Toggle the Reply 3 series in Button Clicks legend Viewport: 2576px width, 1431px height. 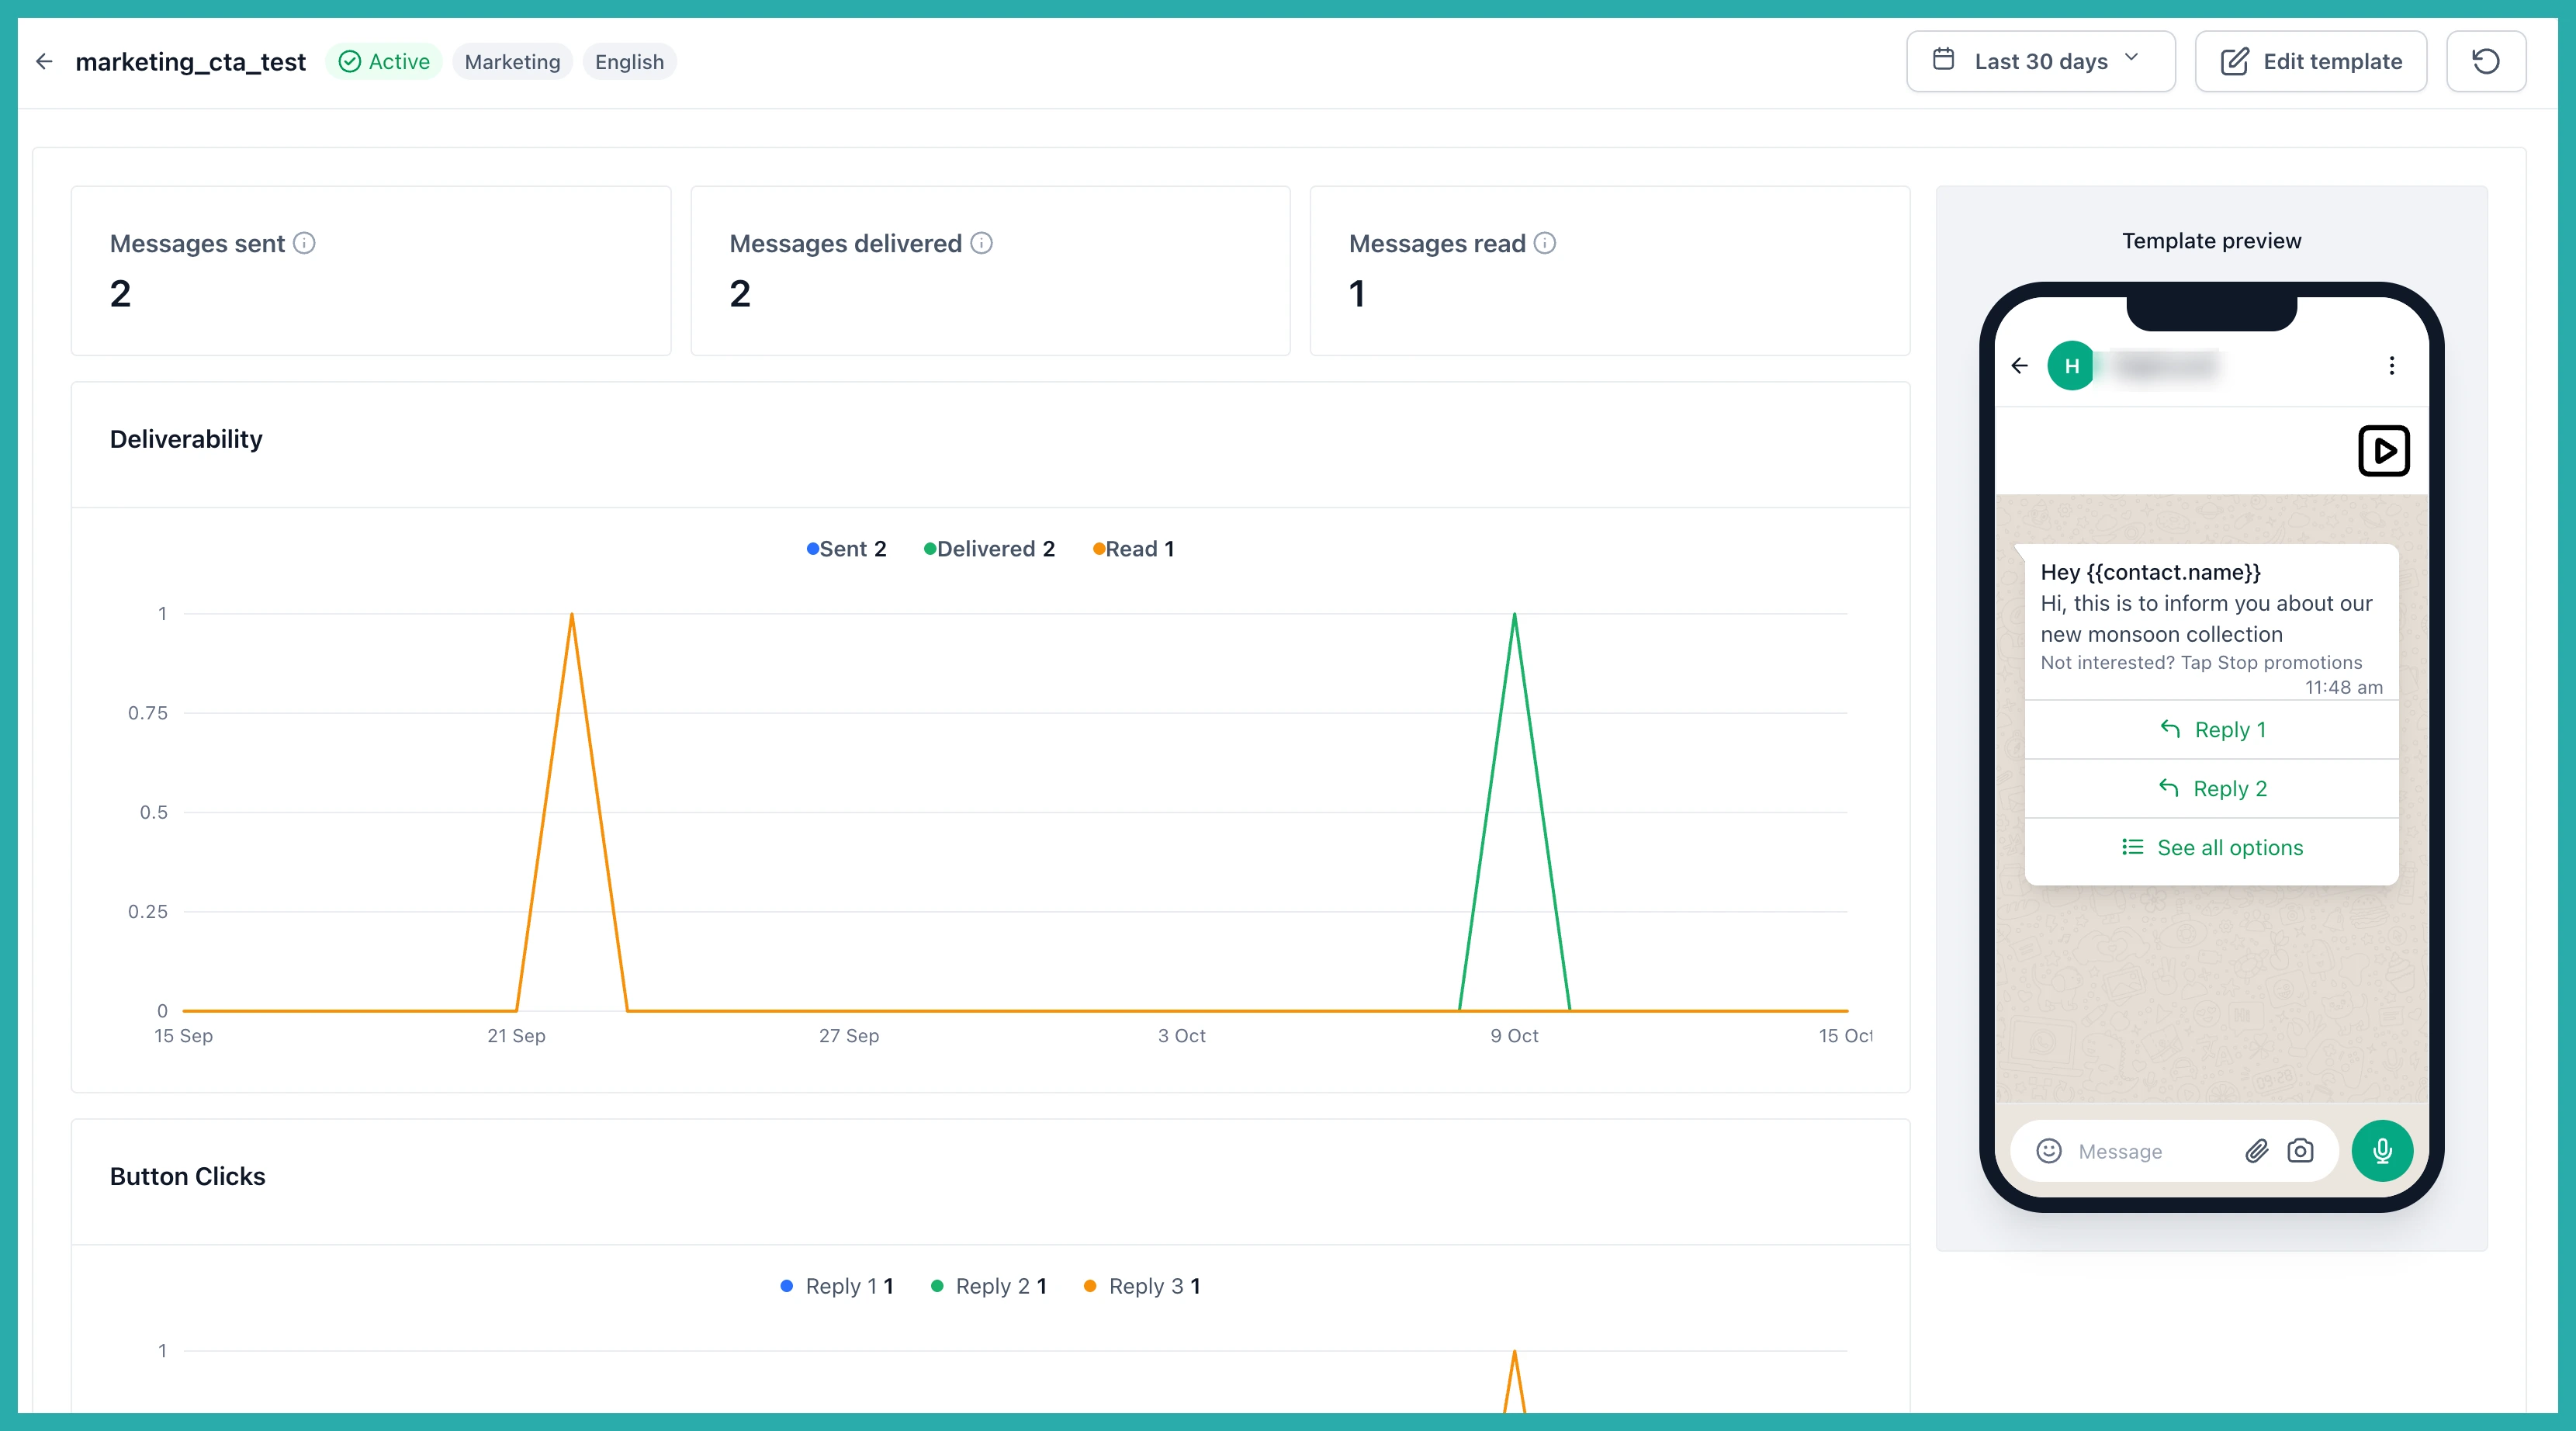(x=1141, y=1286)
